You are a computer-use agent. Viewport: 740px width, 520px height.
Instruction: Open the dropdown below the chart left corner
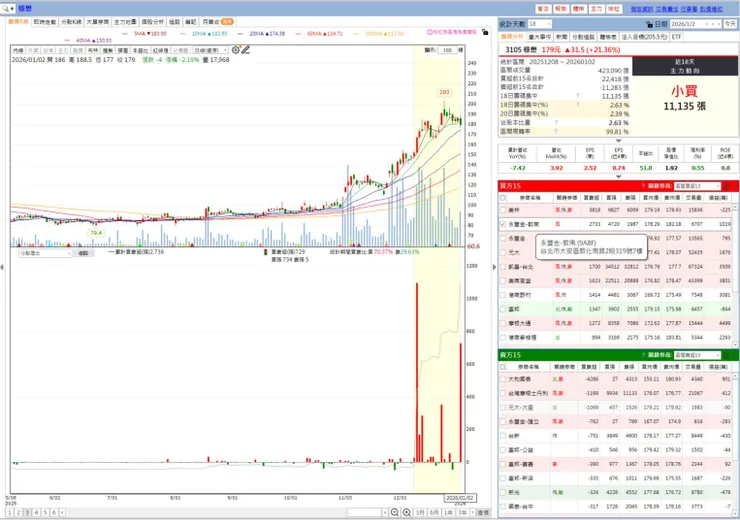(45, 253)
